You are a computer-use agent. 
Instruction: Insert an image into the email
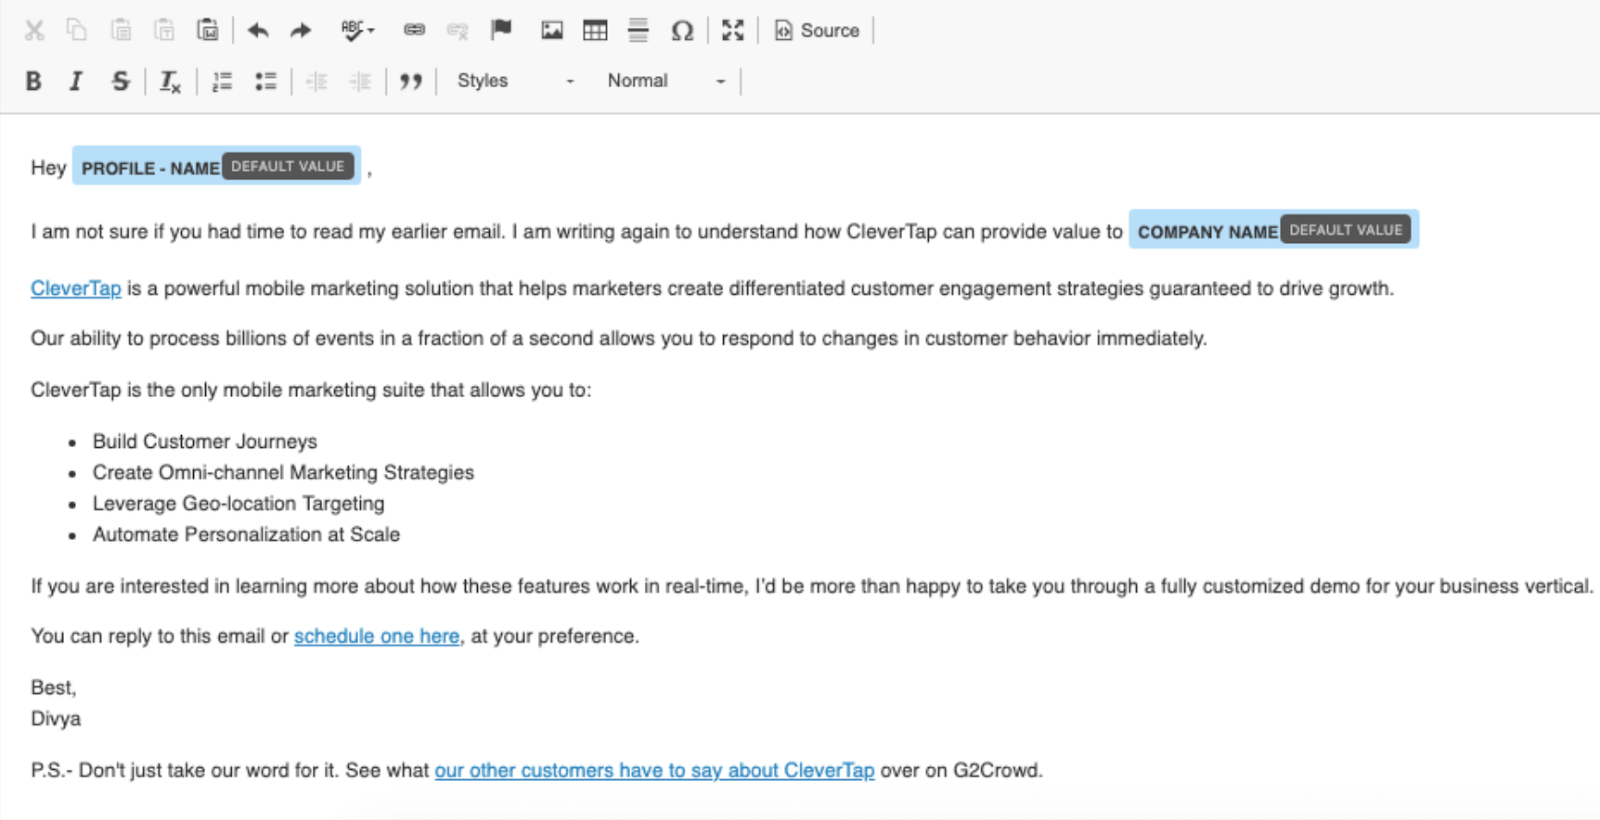[552, 31]
